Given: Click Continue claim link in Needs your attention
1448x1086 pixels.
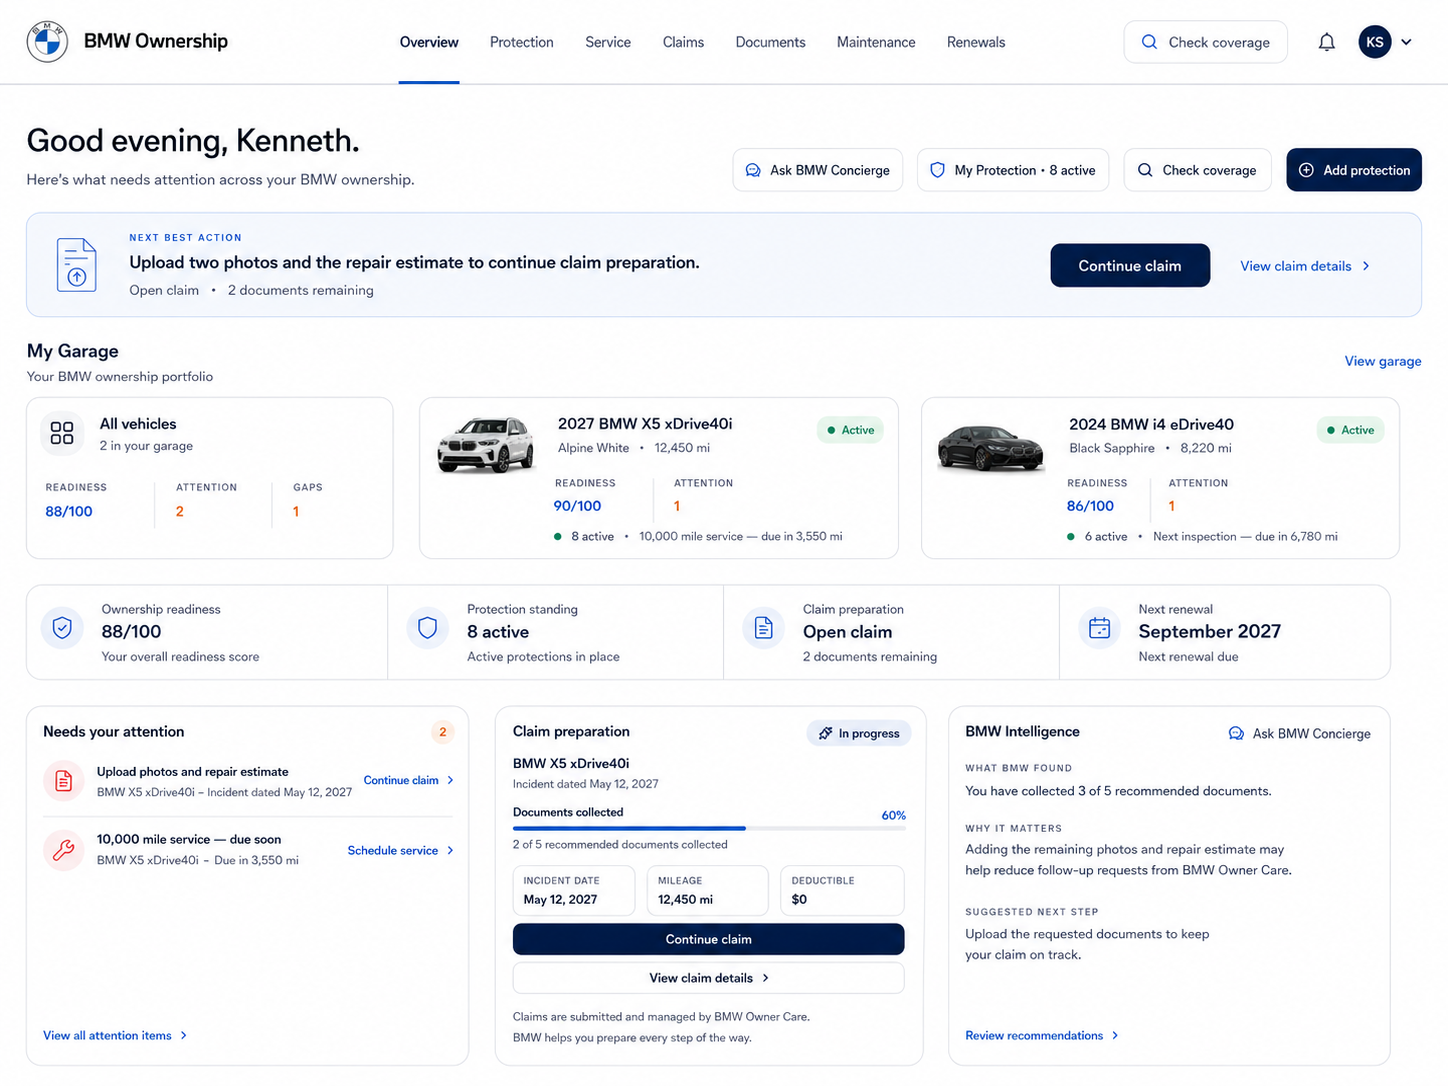Looking at the screenshot, I should pos(408,780).
